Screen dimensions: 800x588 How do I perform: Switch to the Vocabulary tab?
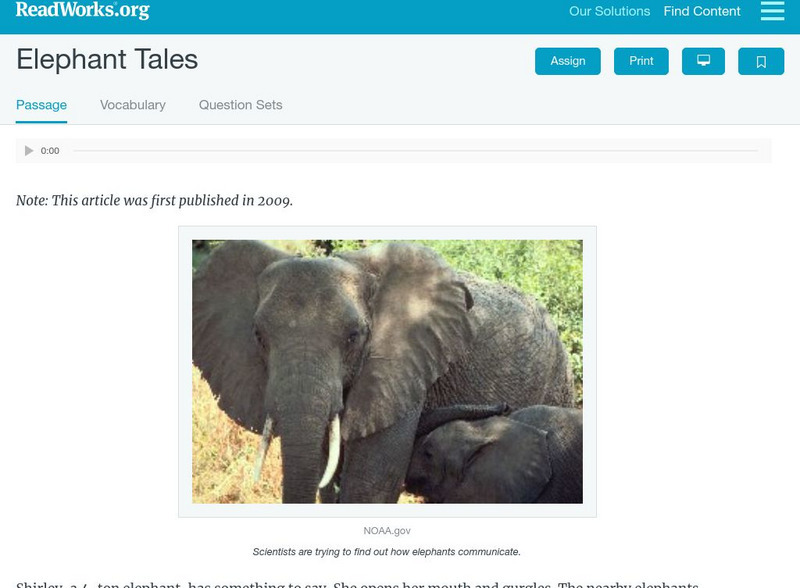tap(133, 105)
